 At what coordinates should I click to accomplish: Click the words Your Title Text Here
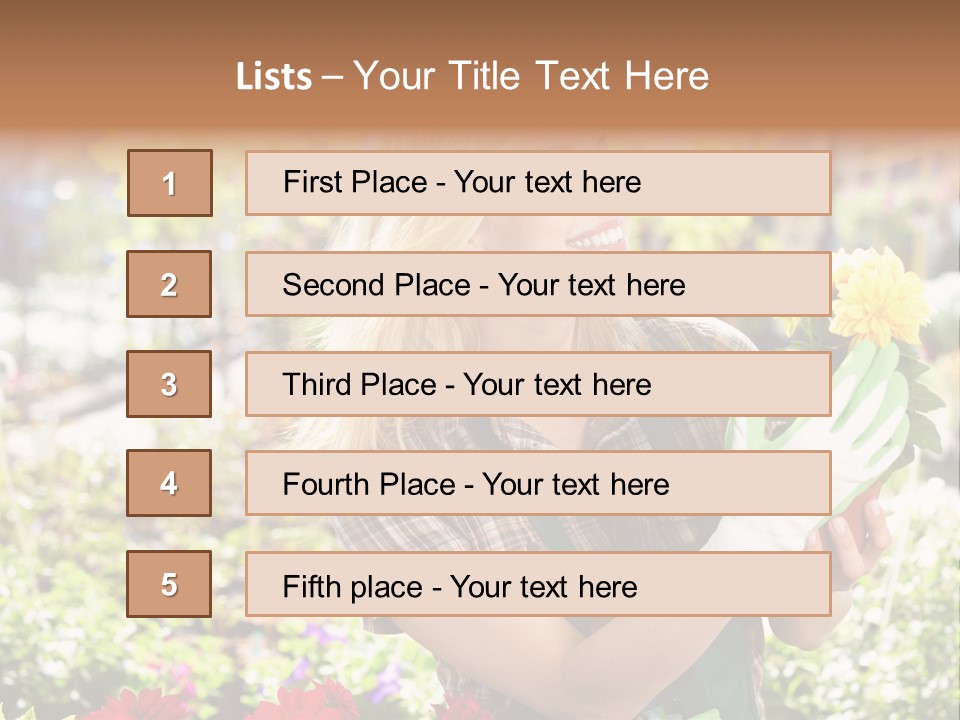(531, 76)
